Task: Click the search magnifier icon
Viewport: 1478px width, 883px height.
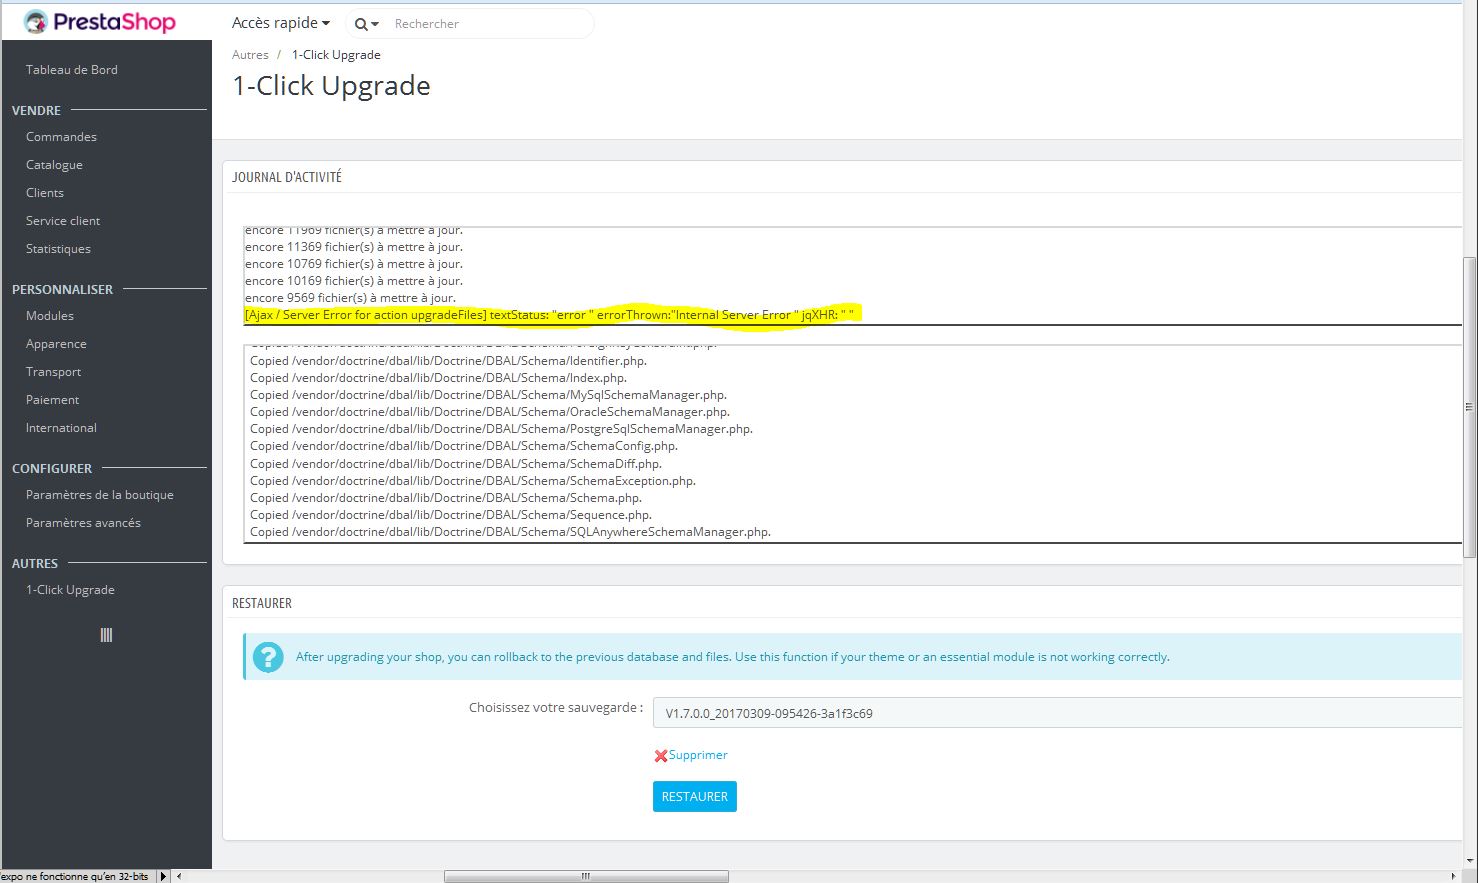Action: tap(361, 24)
